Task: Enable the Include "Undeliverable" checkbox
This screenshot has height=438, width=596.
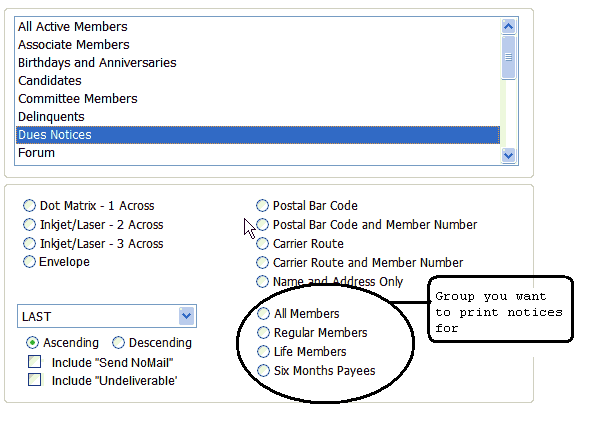Action: click(x=35, y=380)
